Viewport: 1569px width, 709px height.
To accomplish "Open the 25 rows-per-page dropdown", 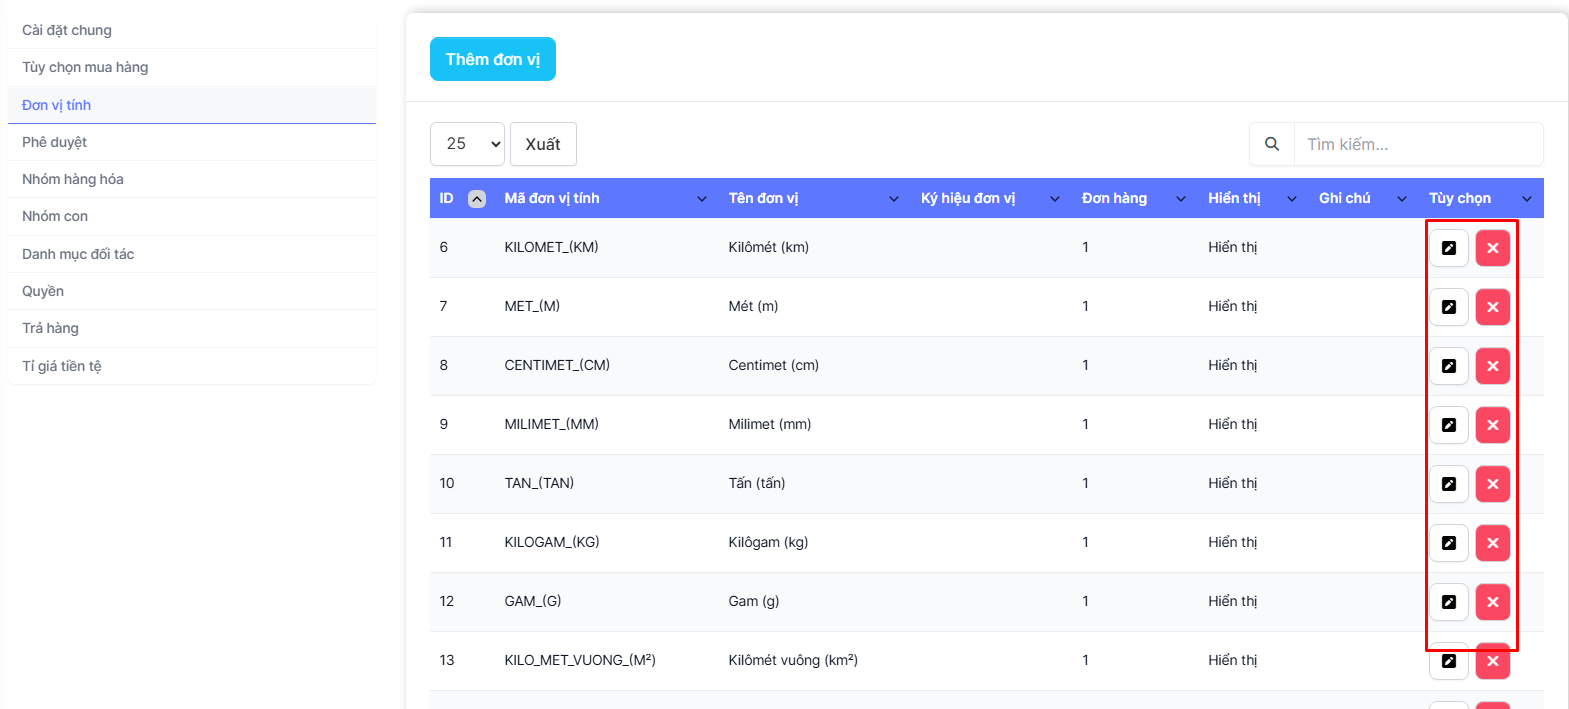I will tap(467, 144).
